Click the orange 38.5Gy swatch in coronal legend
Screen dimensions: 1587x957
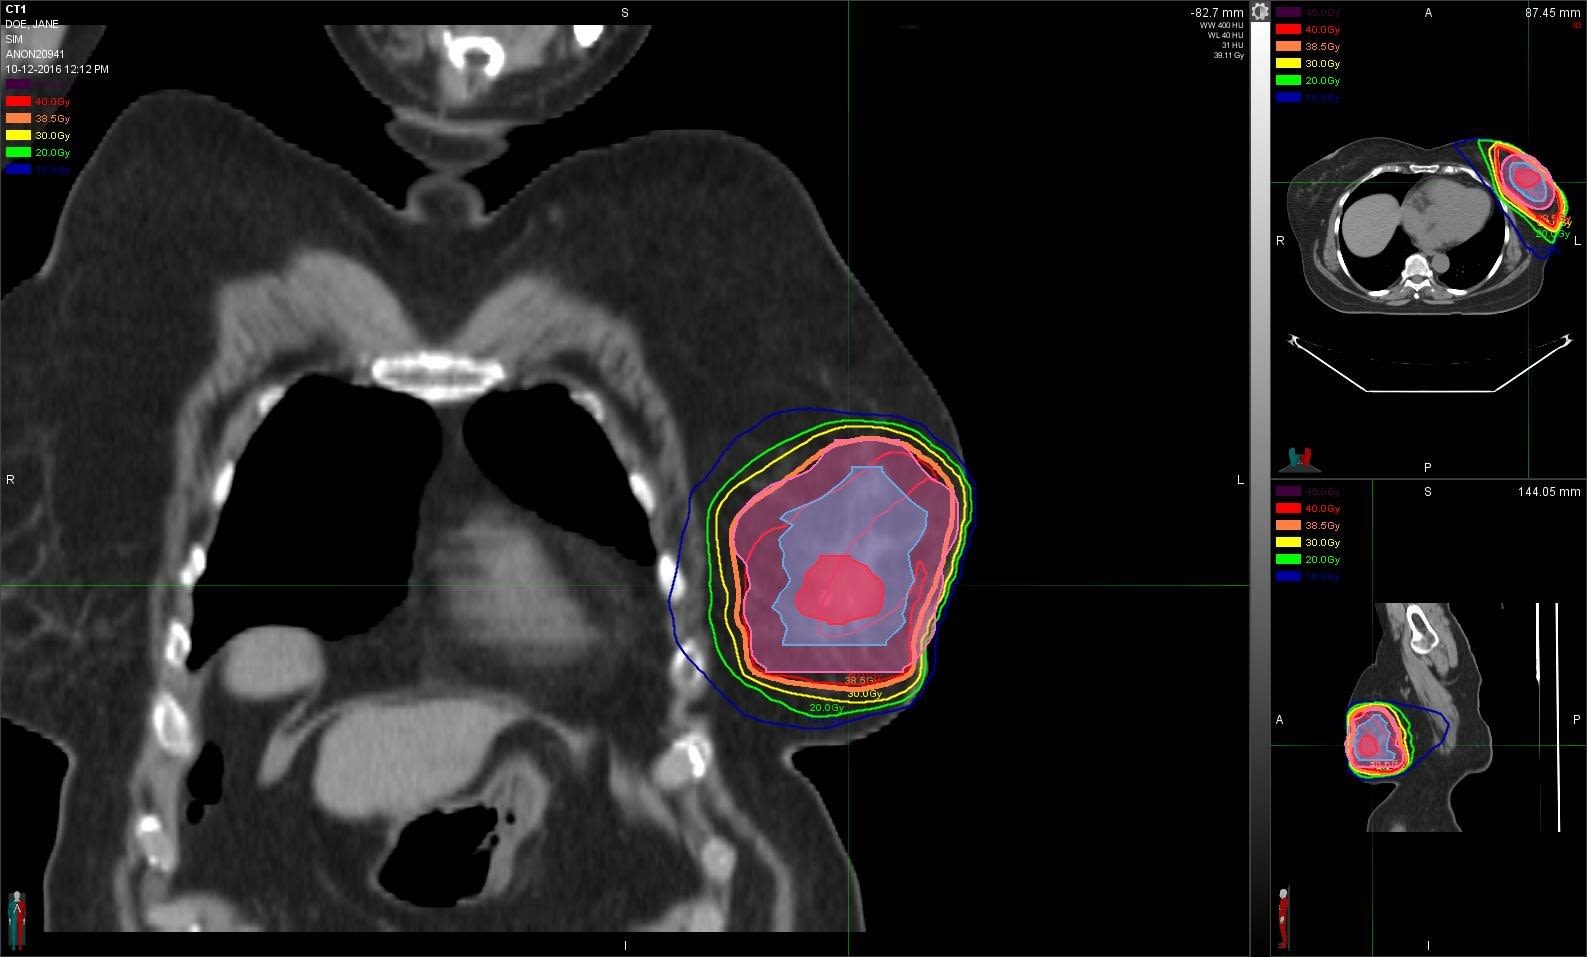click(18, 119)
